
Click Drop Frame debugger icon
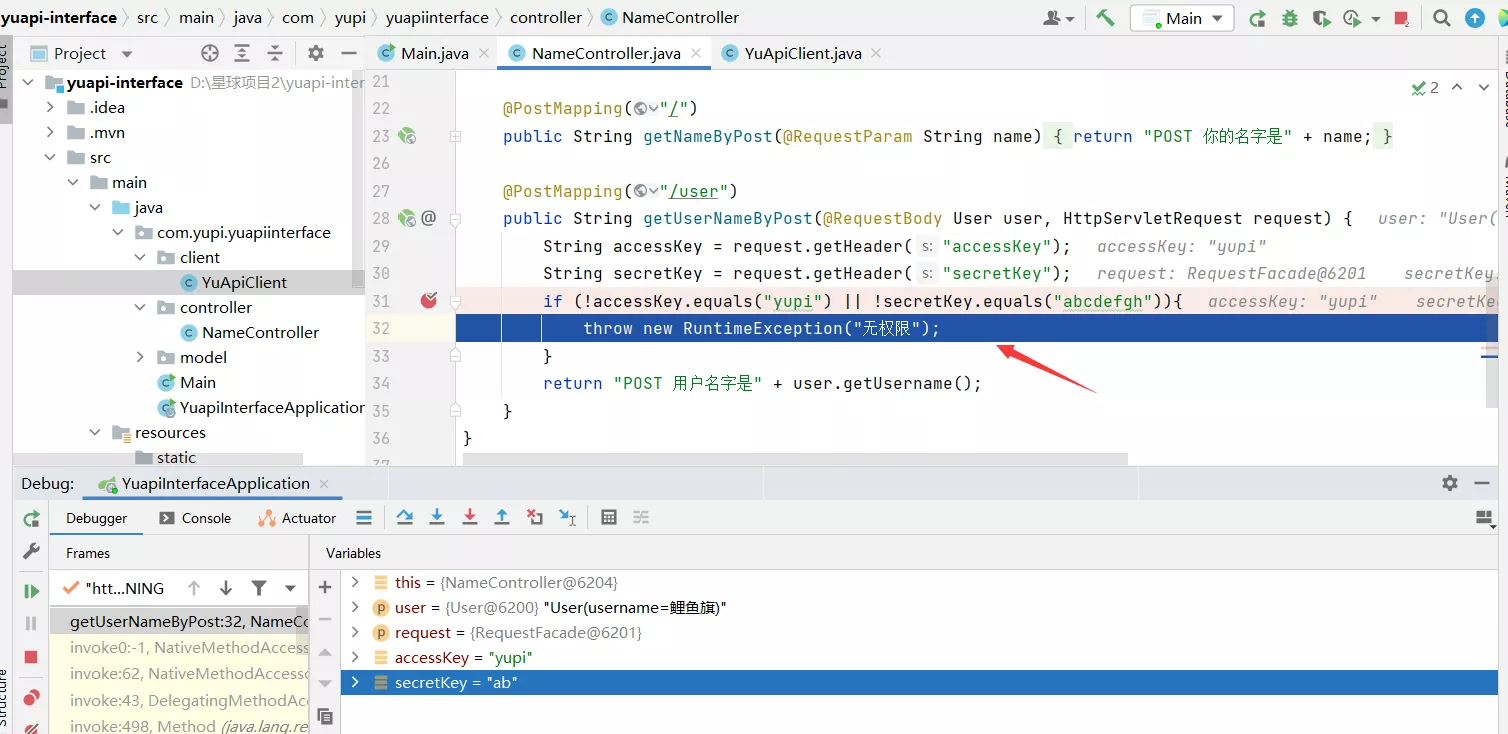coord(535,517)
